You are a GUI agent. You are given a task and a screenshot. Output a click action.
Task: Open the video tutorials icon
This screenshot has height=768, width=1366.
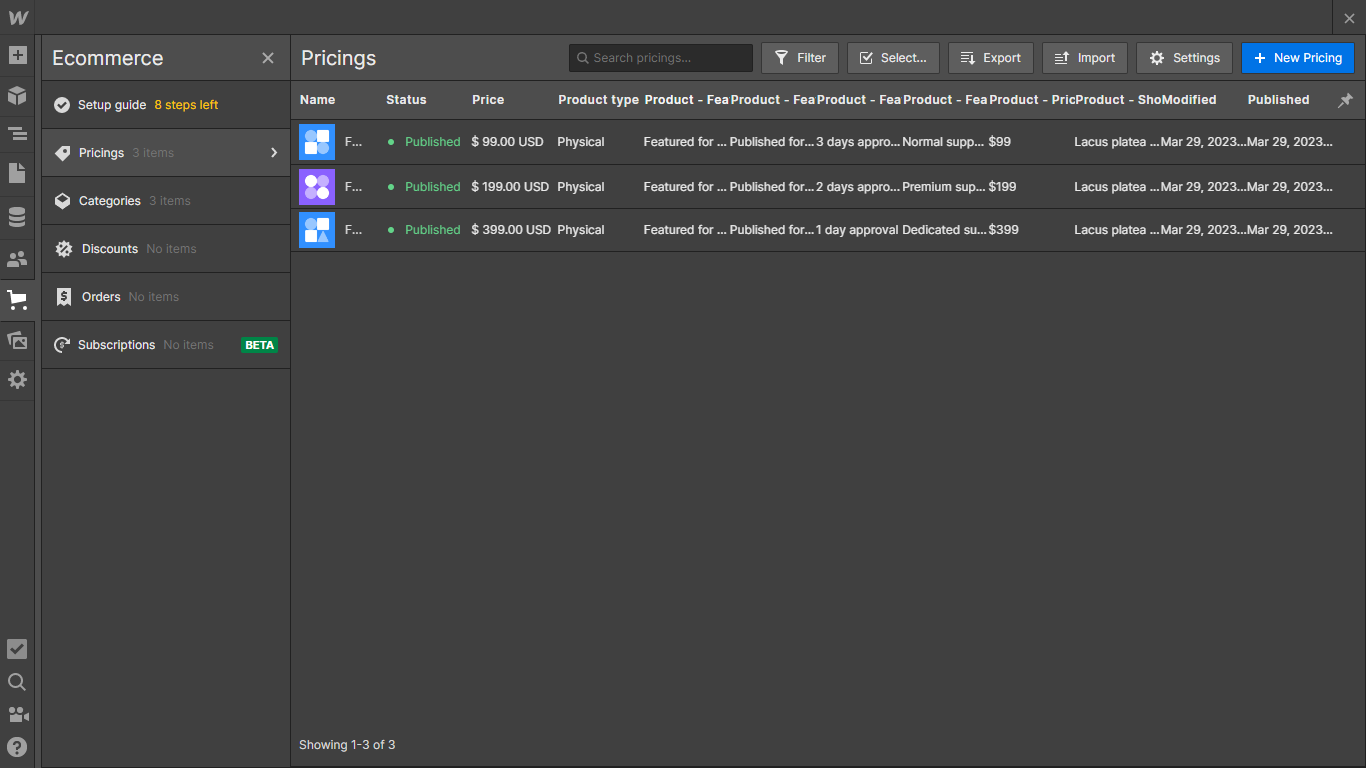(x=17, y=715)
